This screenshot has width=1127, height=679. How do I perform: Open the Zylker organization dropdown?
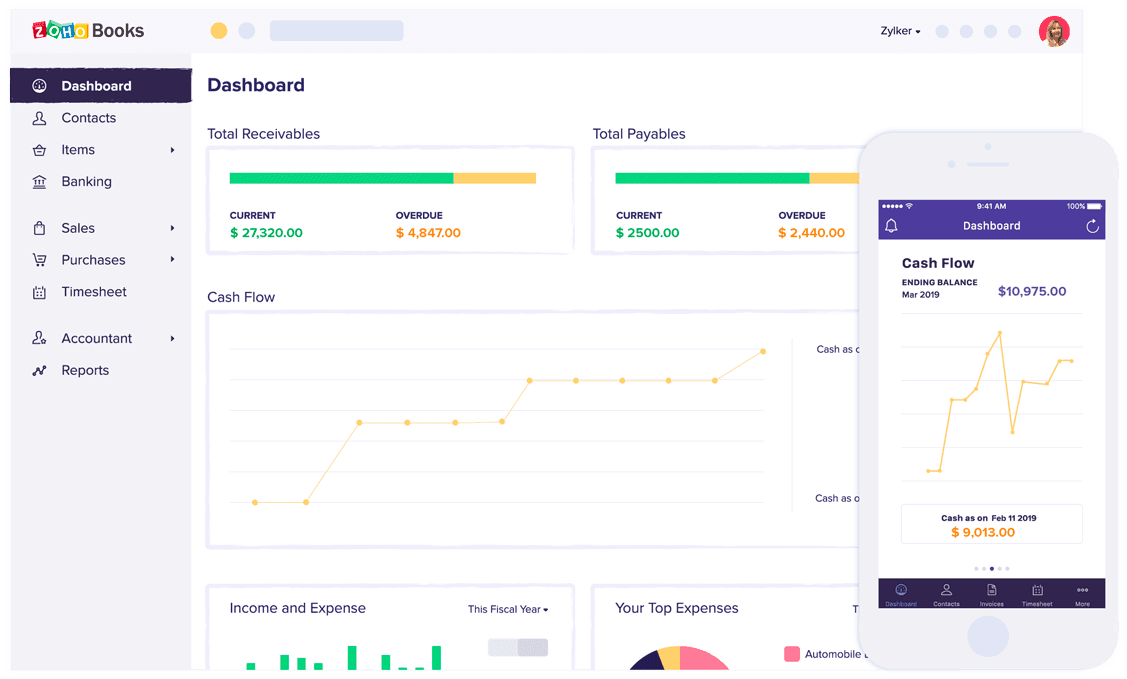(x=900, y=31)
